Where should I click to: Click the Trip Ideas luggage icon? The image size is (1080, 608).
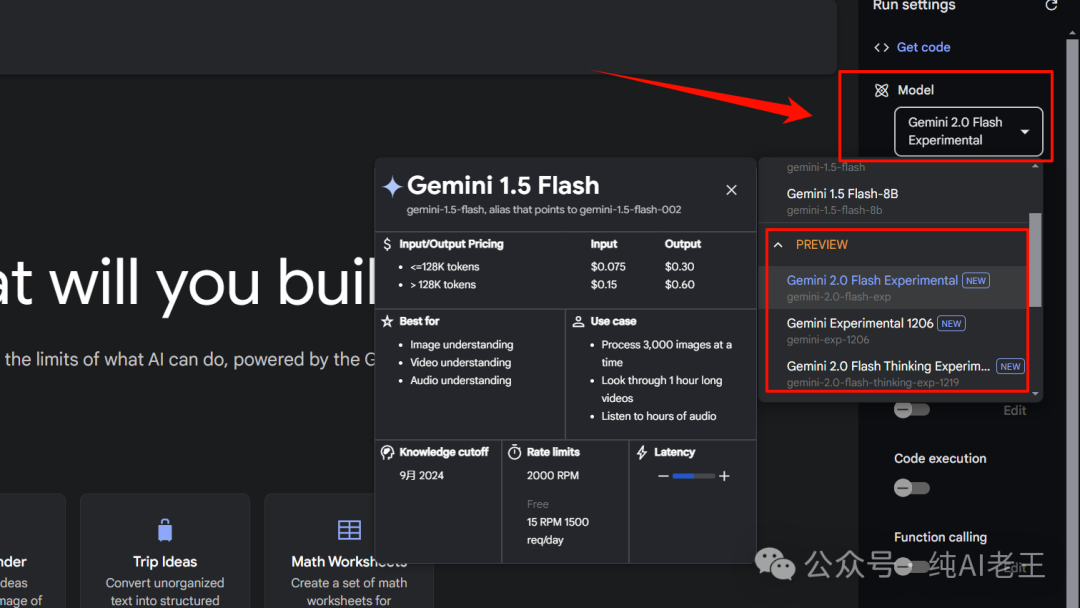[165, 530]
